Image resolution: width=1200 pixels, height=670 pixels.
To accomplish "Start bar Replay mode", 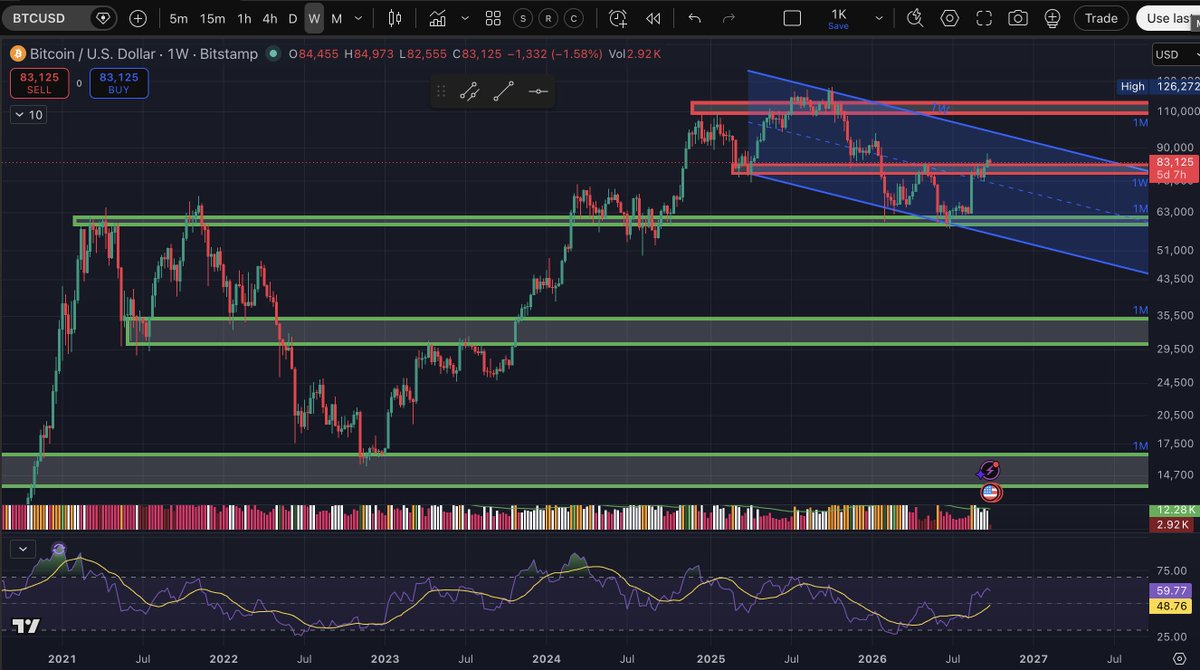I will coord(653,18).
